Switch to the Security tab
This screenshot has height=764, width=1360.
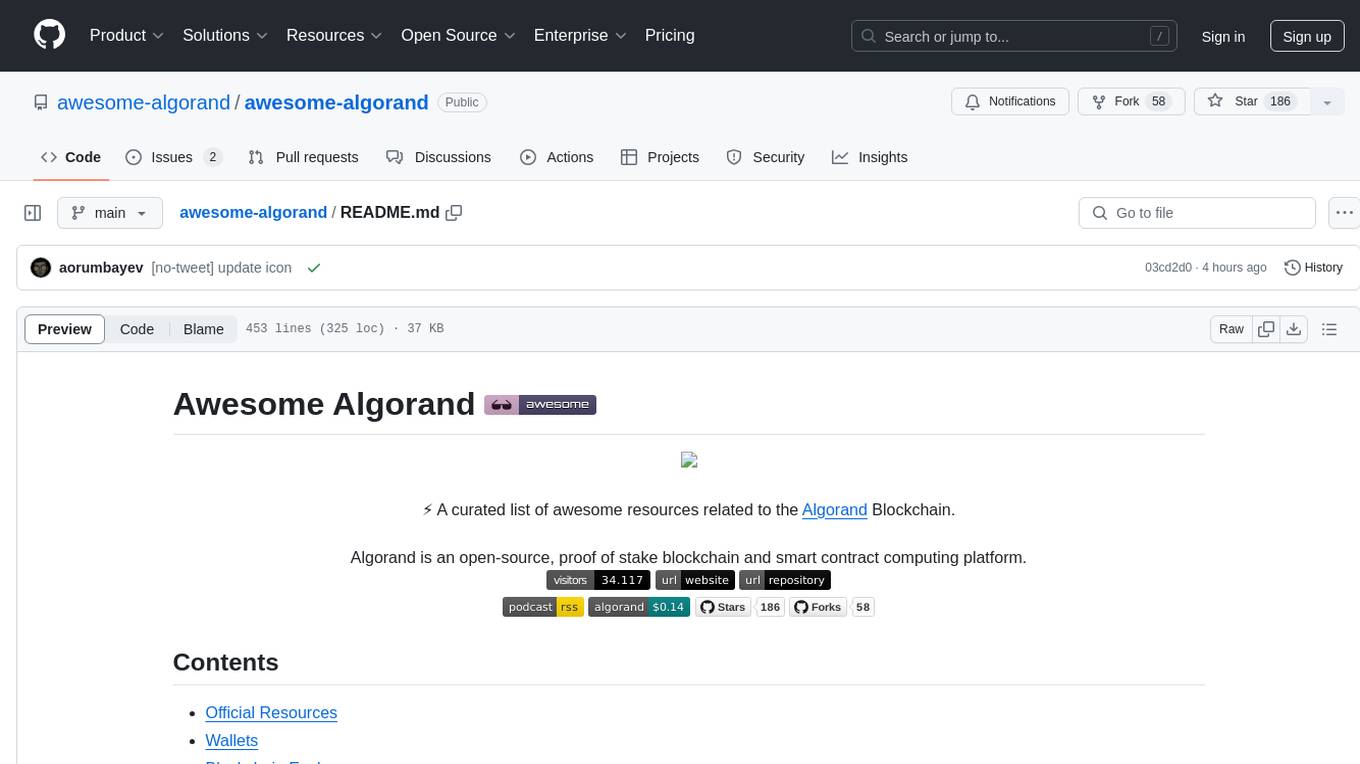765,157
